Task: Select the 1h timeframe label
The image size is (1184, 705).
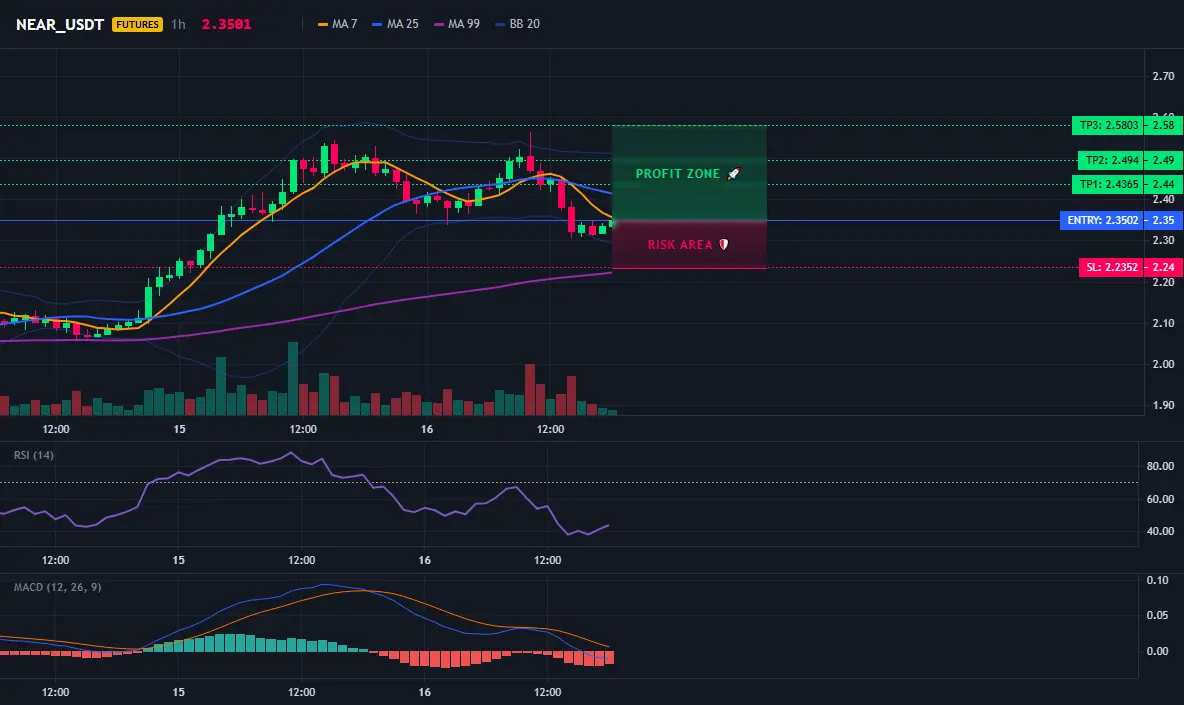Action: click(178, 24)
